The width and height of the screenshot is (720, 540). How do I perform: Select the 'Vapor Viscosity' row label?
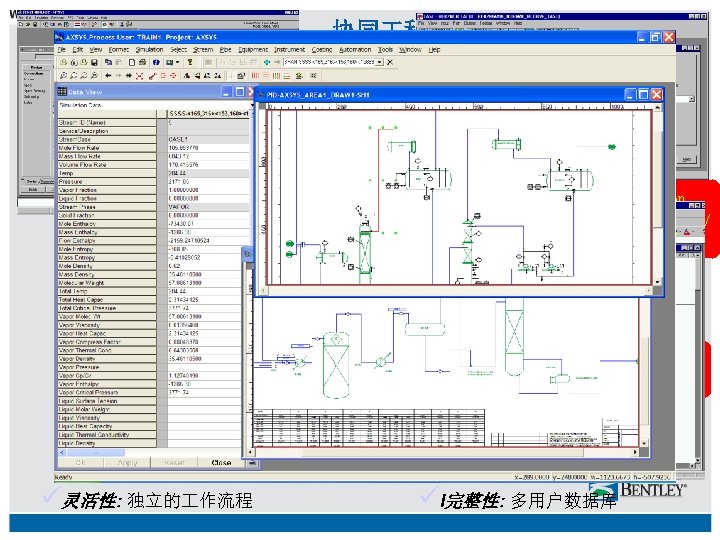[x=107, y=325]
